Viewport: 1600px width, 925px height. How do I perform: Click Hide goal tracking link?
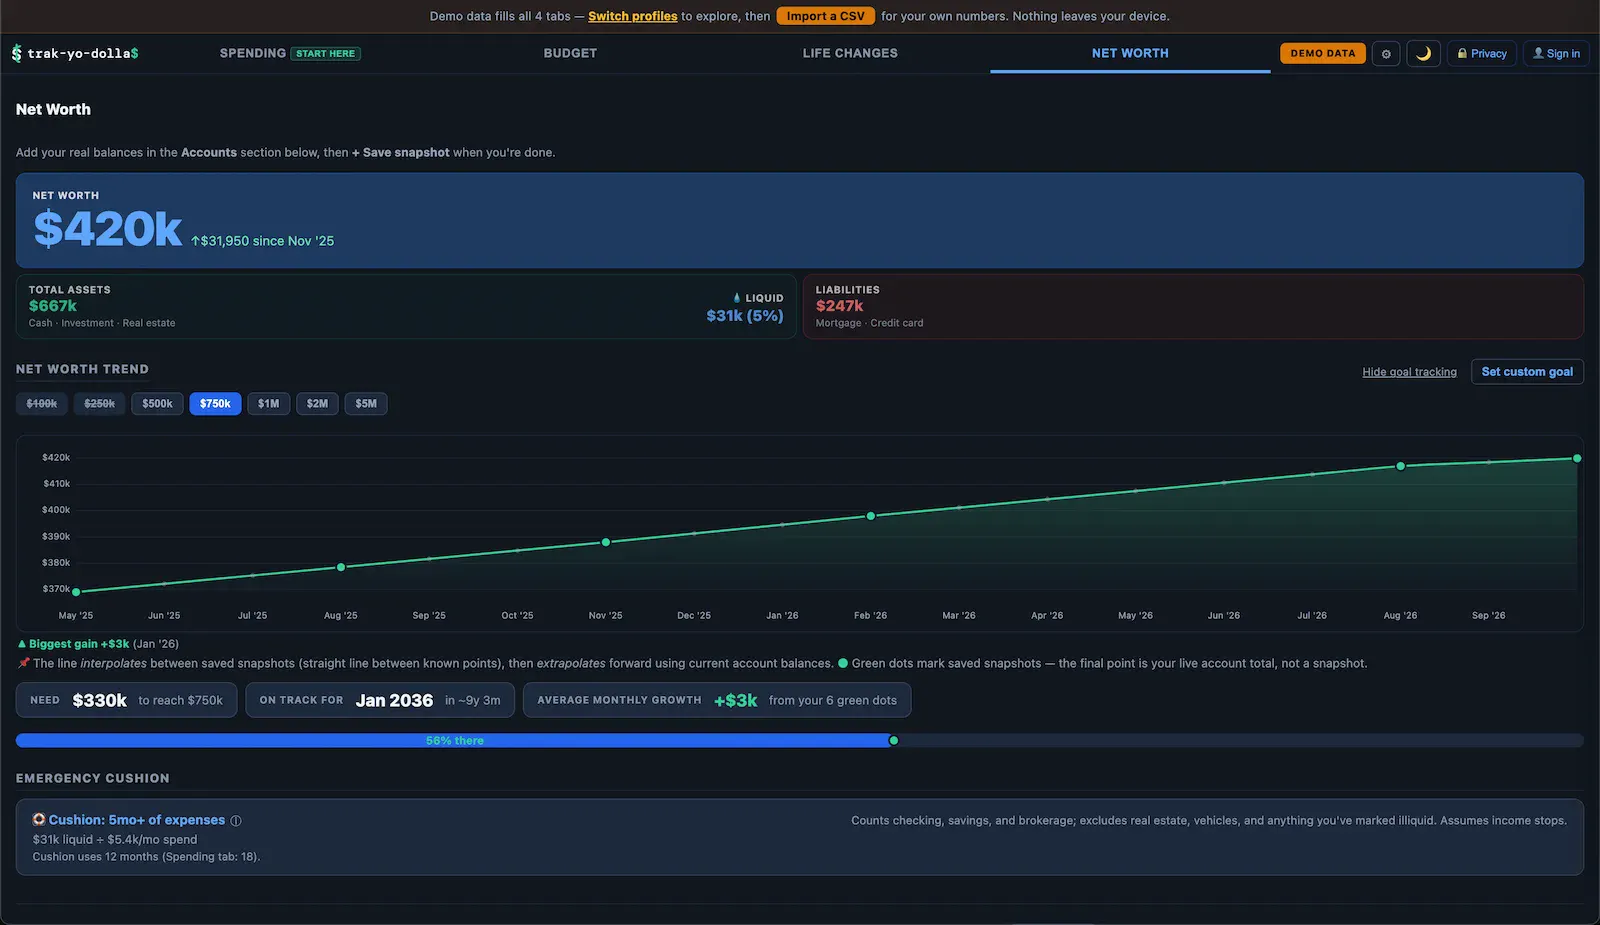tap(1409, 372)
